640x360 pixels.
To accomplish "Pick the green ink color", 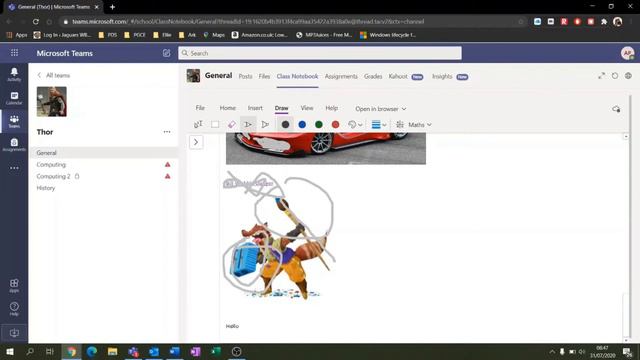I will click(x=319, y=124).
